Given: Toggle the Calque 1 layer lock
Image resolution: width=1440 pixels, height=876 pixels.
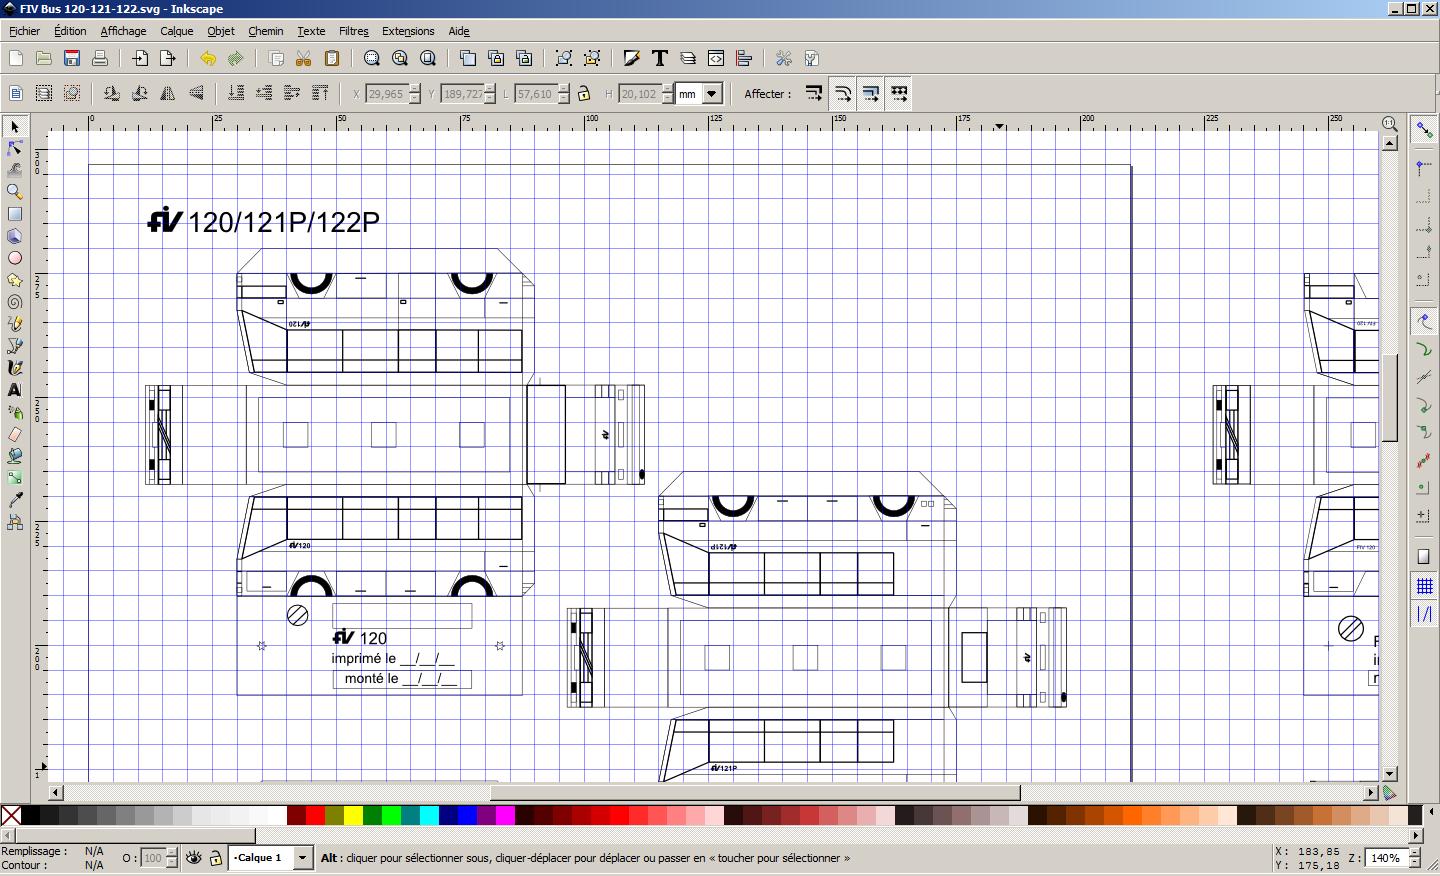Looking at the screenshot, I should pyautogui.click(x=215, y=858).
